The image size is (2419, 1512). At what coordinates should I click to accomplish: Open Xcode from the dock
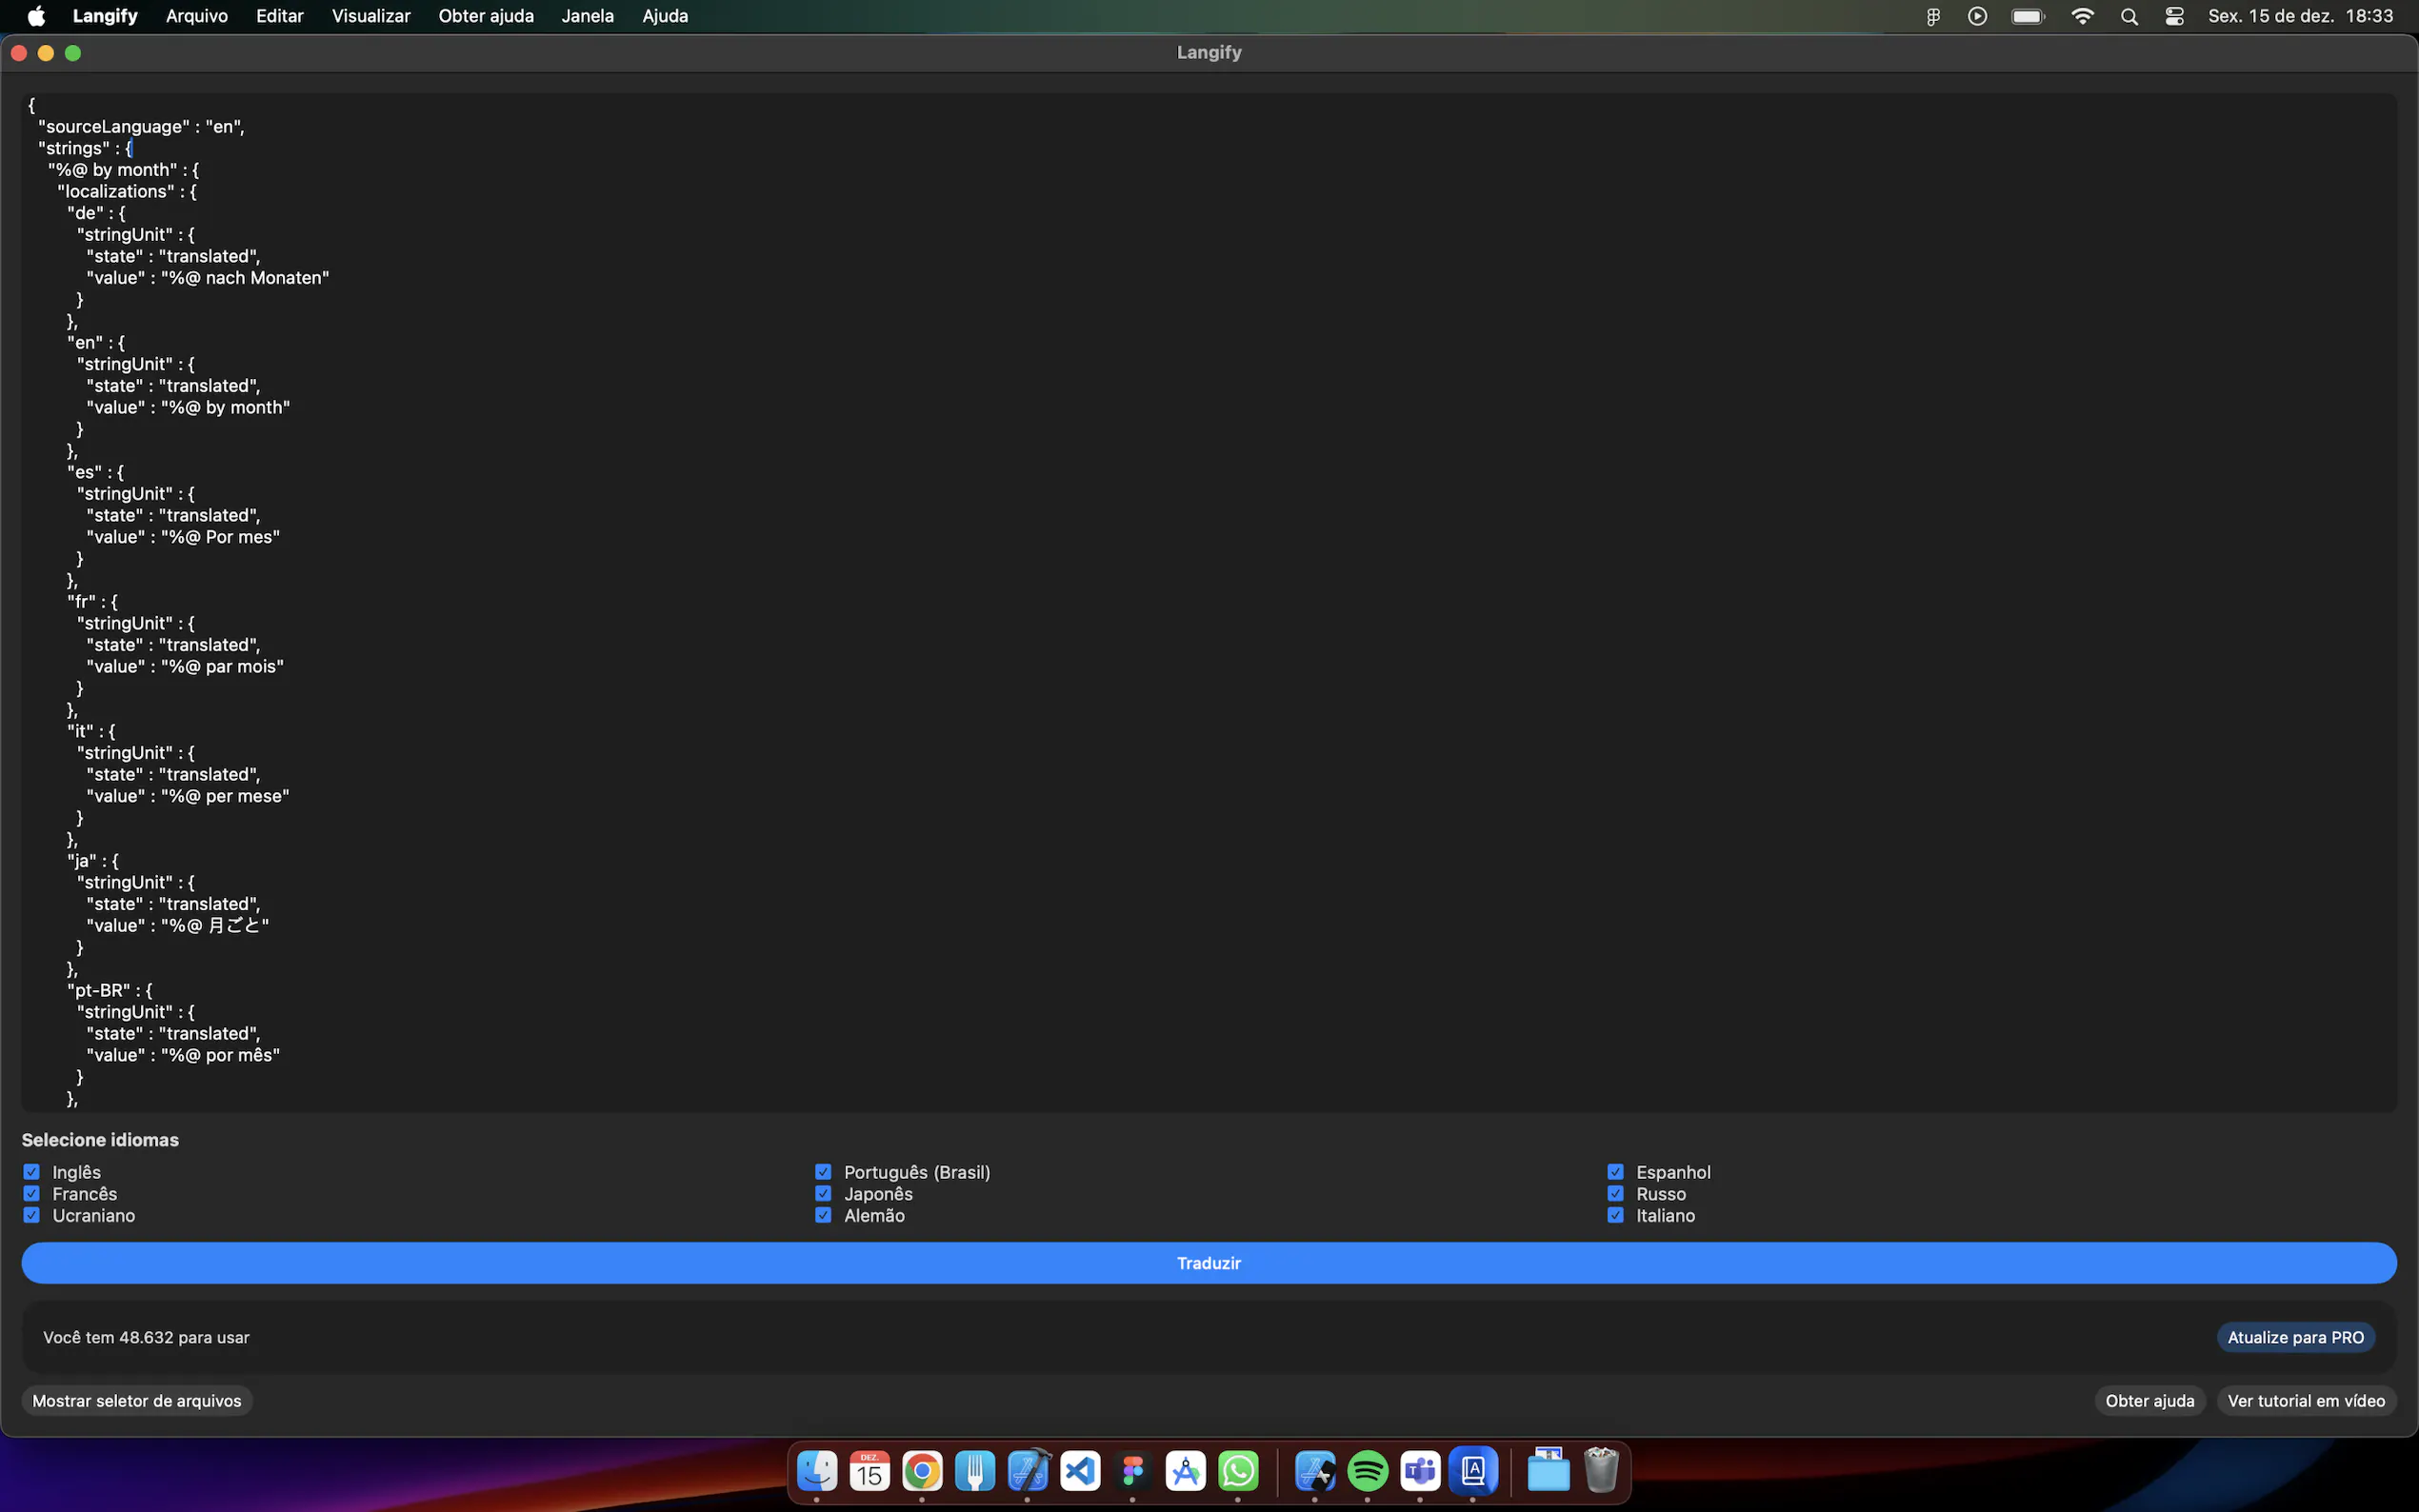click(1028, 1471)
